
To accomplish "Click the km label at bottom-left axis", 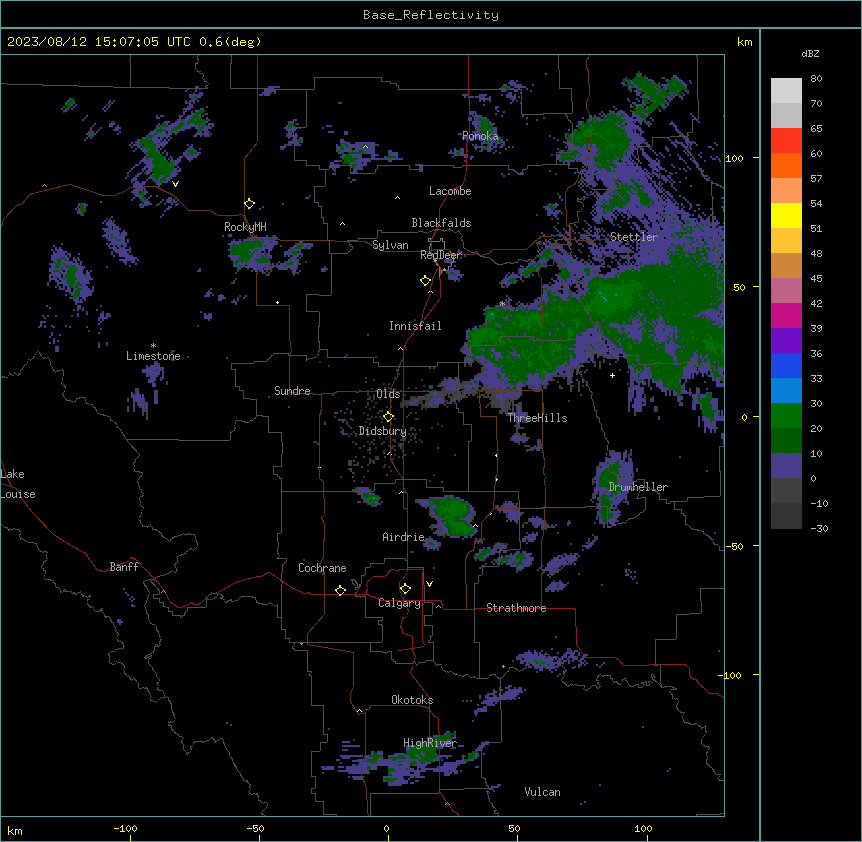I will pyautogui.click(x=15, y=831).
